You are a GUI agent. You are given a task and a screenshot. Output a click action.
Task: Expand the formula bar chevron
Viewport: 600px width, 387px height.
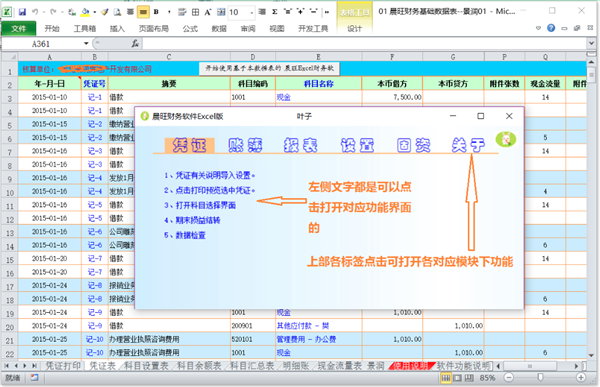point(592,44)
